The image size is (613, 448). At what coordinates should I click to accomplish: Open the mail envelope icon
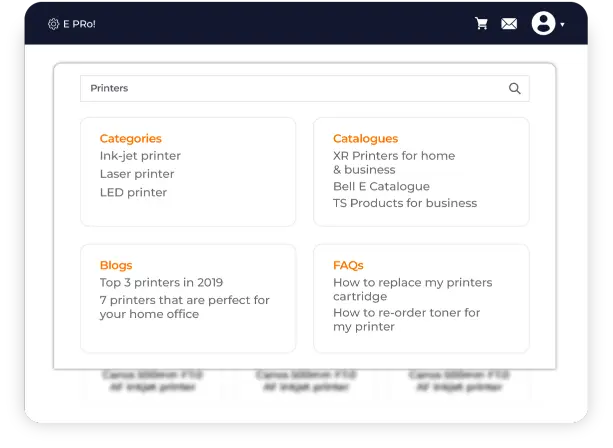coord(509,24)
